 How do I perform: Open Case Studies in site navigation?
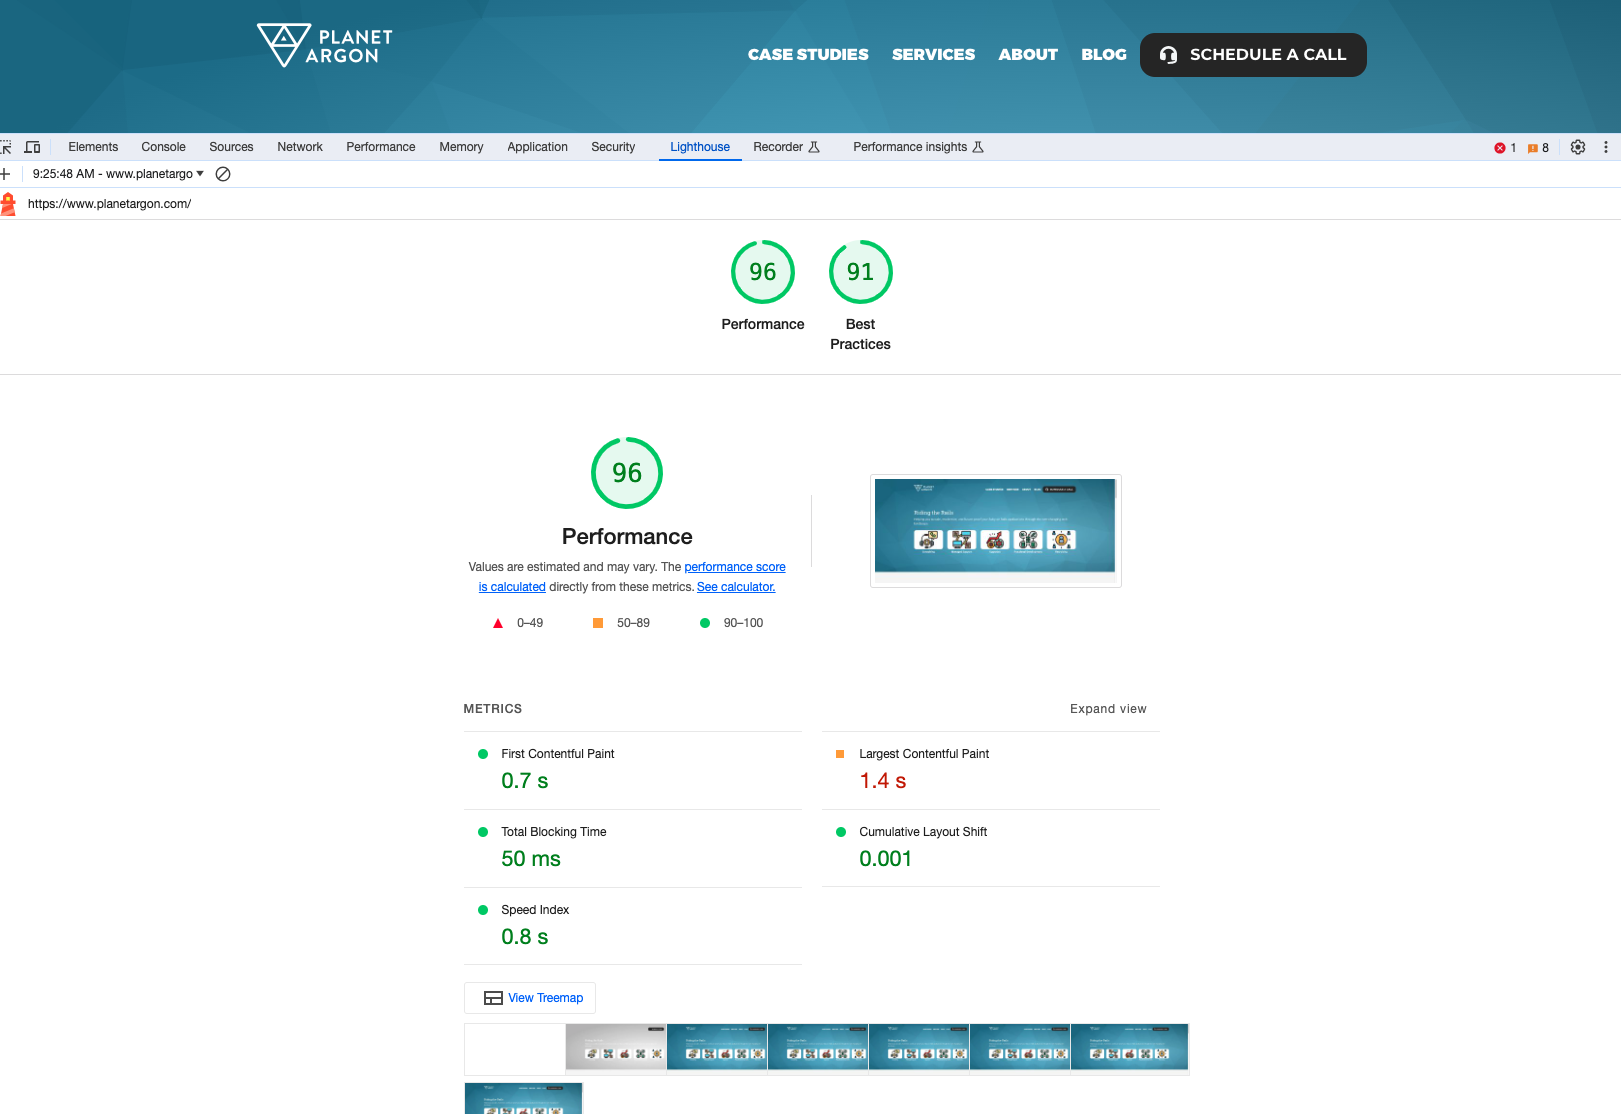click(x=808, y=55)
